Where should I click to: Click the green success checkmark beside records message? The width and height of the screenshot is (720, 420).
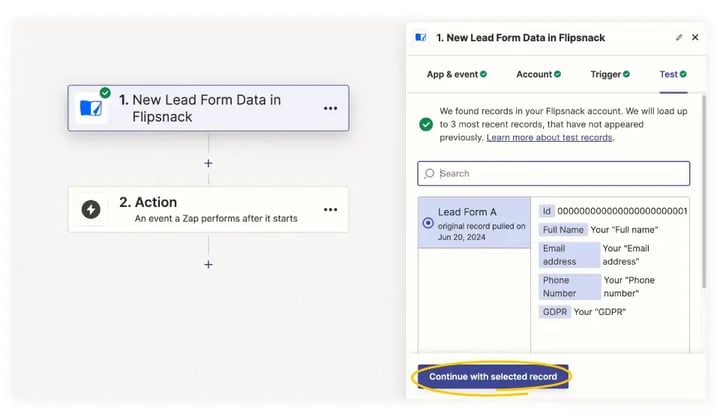point(426,124)
